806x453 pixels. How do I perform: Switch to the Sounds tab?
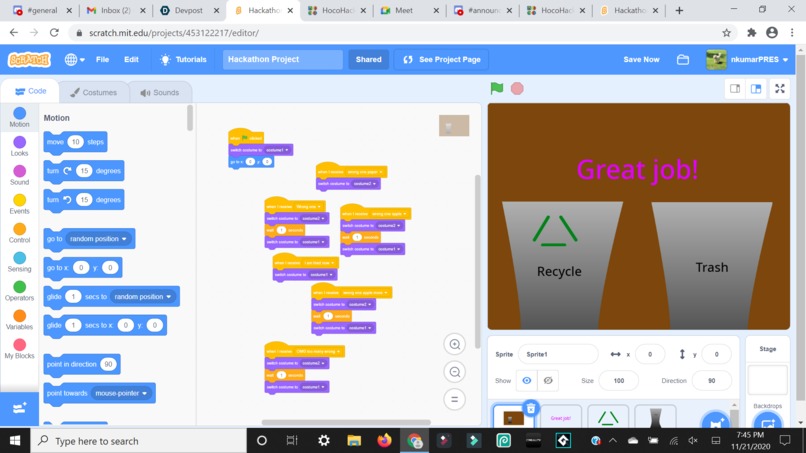(x=160, y=93)
